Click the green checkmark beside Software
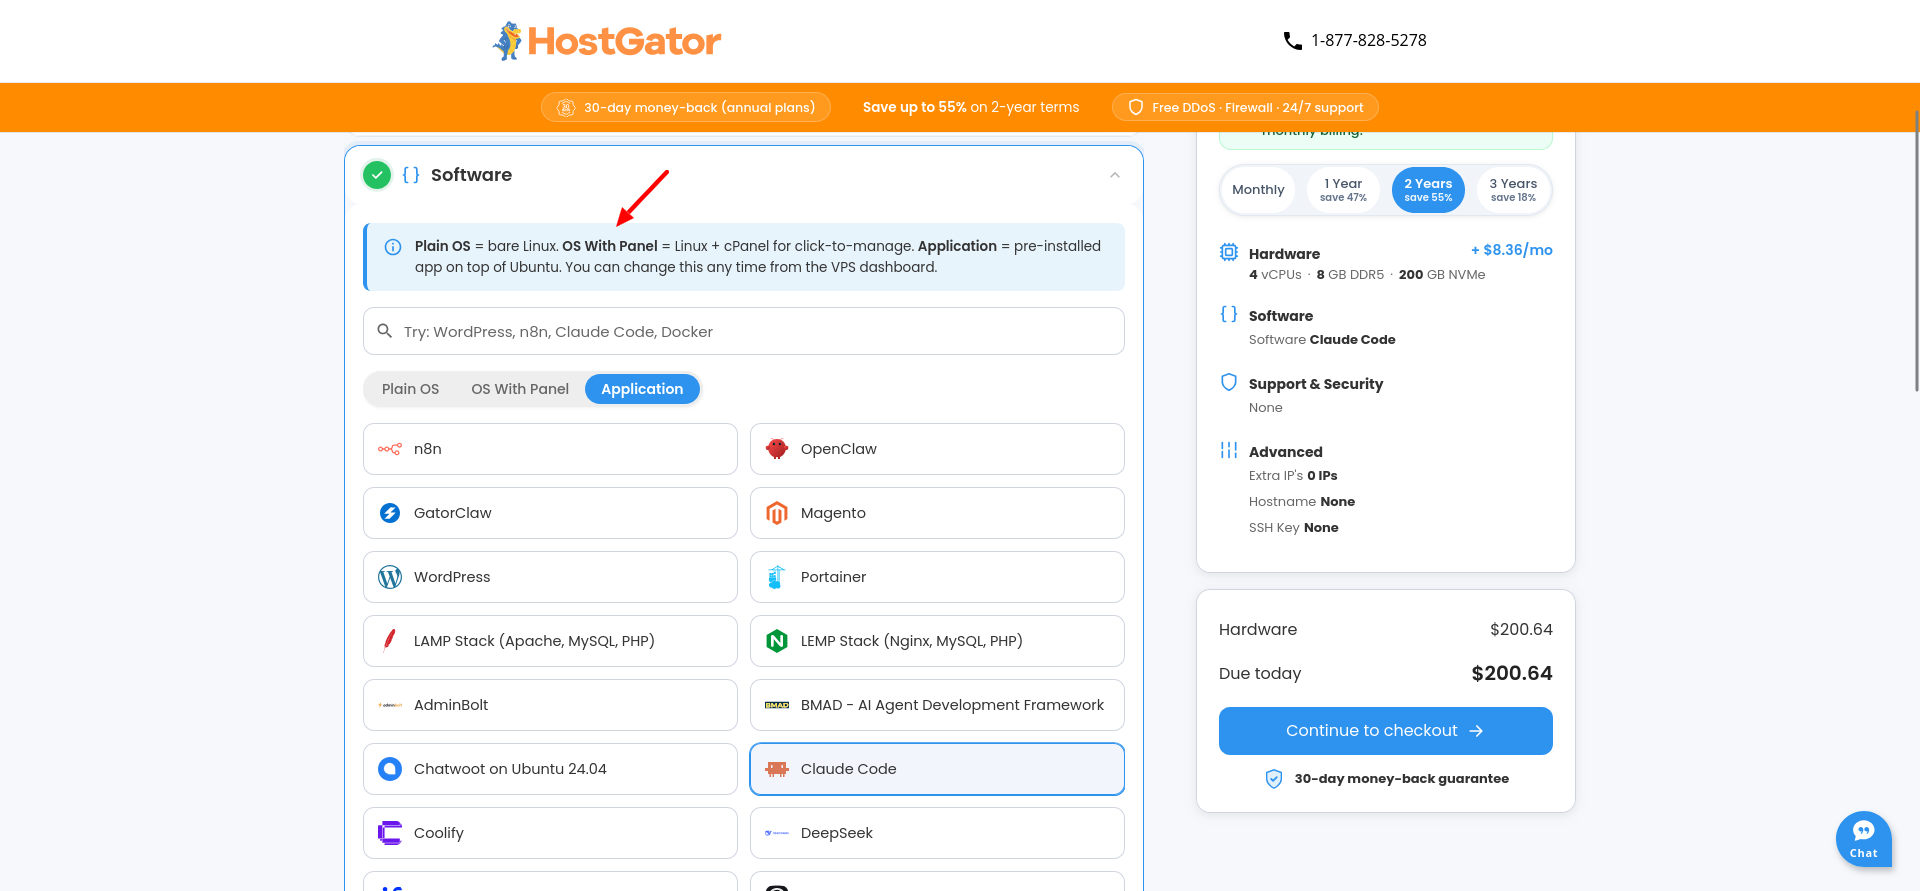1920x891 pixels. pos(377,175)
